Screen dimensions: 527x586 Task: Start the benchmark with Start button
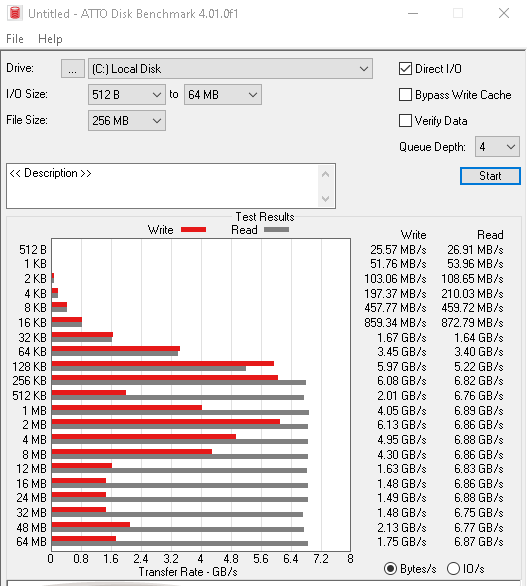tap(490, 176)
